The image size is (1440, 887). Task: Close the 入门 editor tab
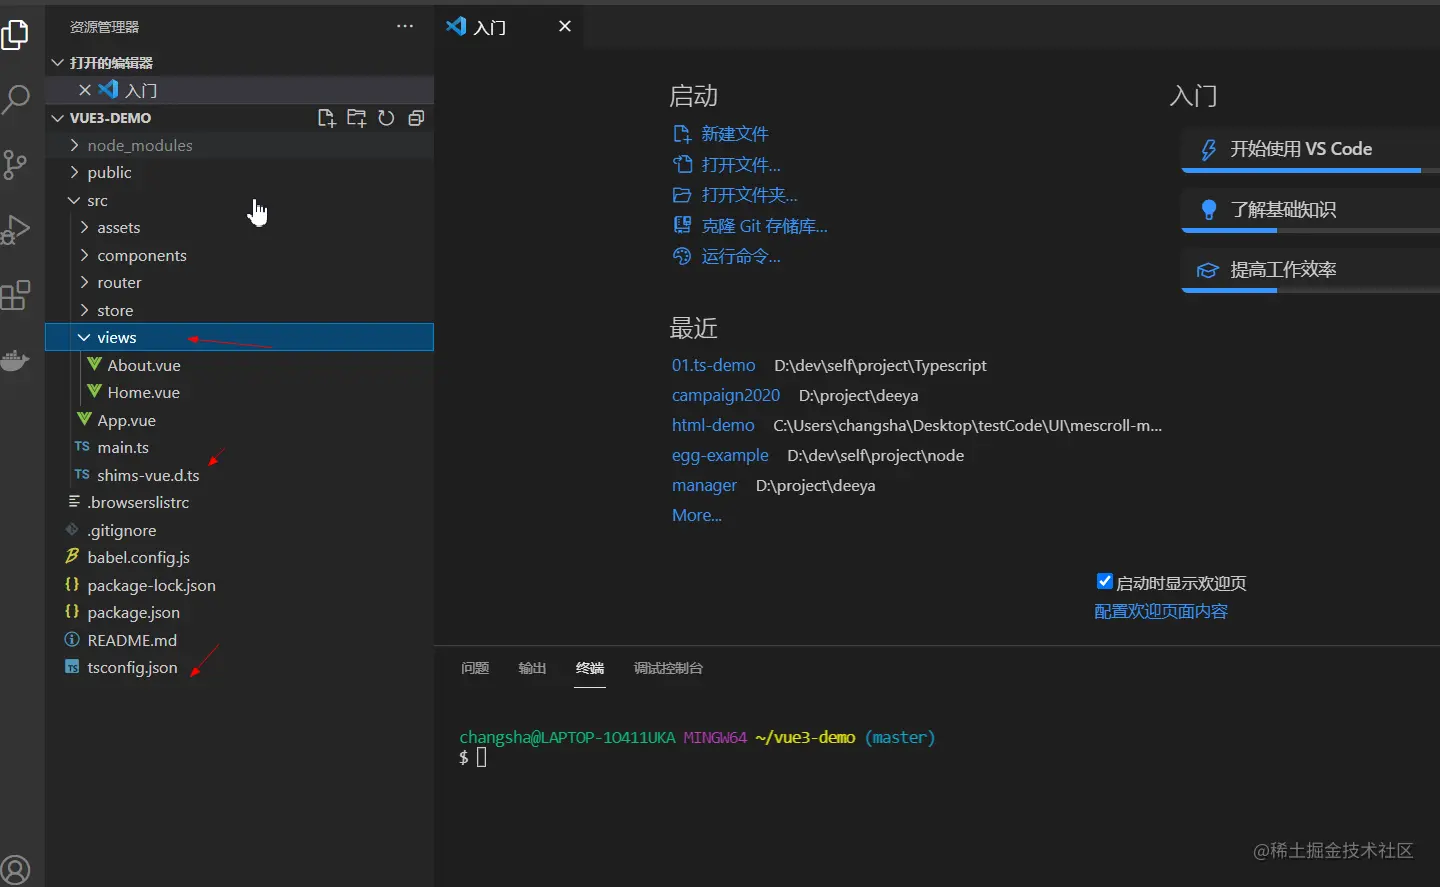[565, 26]
